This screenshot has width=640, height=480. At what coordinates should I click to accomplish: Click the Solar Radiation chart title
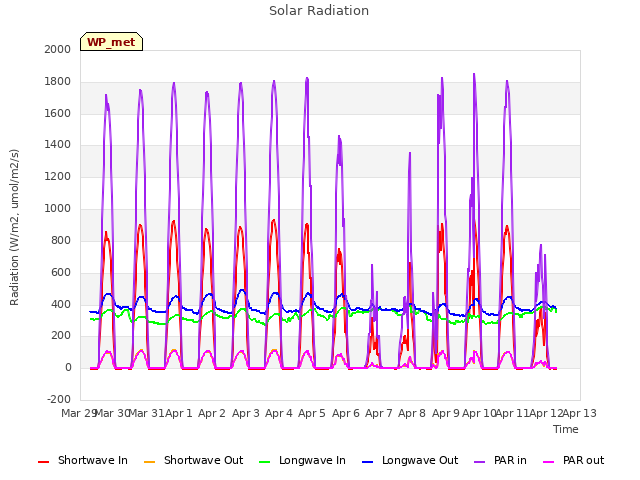click(319, 11)
